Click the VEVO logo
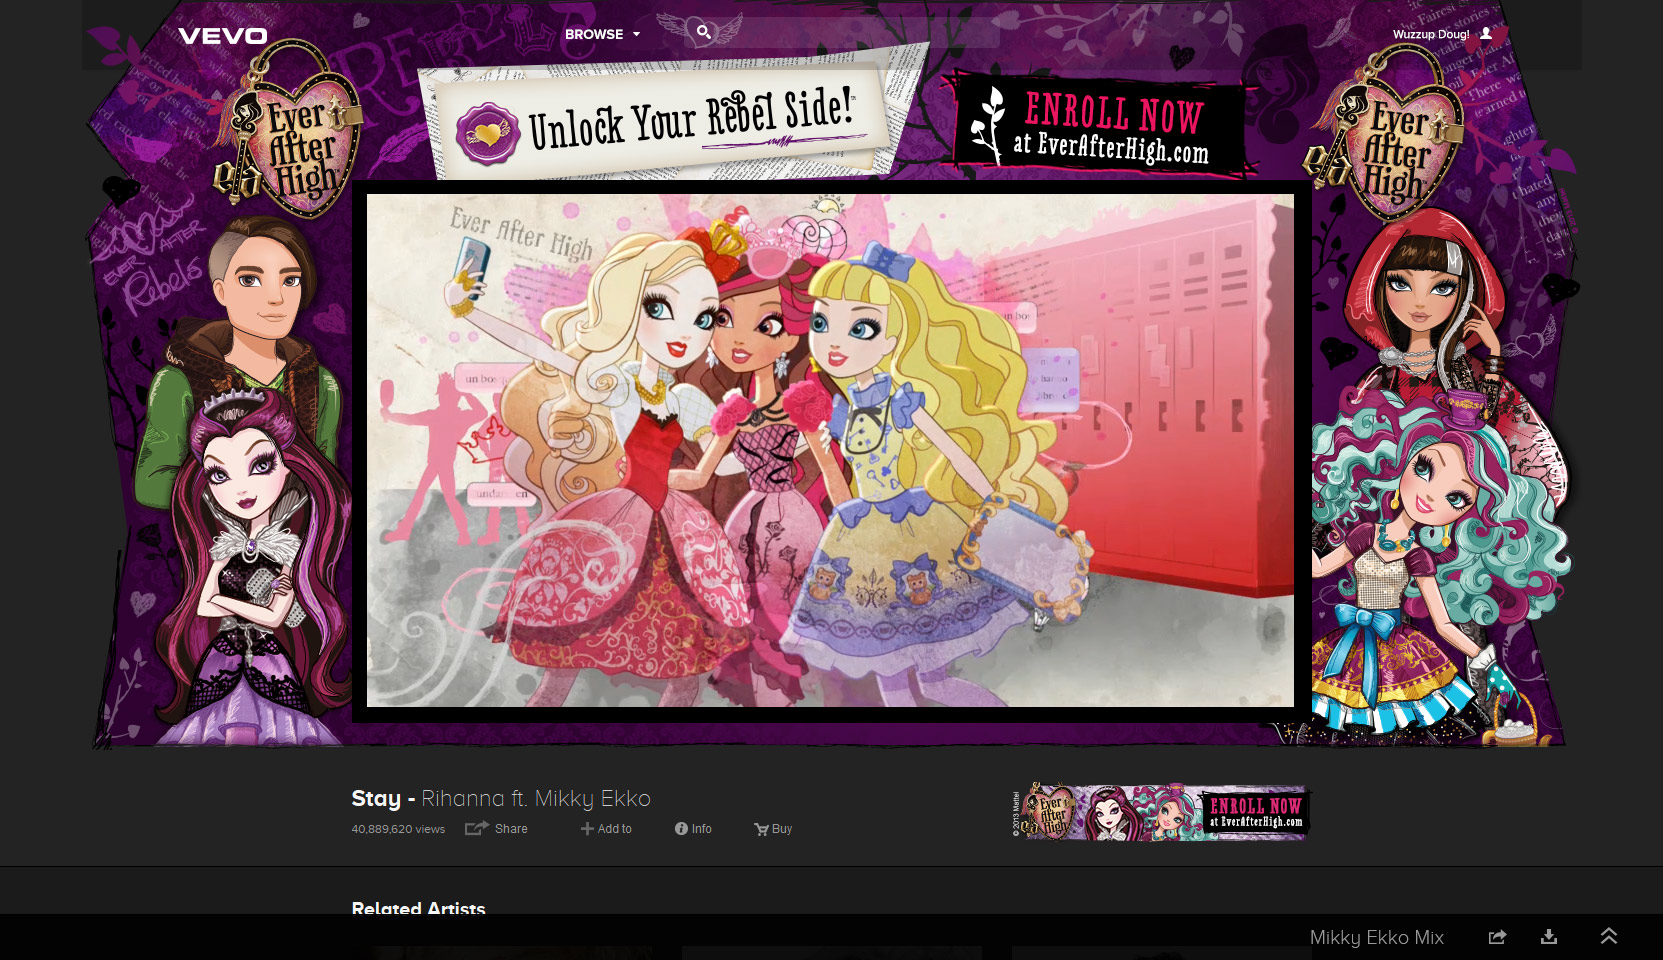This screenshot has height=960, width=1663. pyautogui.click(x=223, y=36)
